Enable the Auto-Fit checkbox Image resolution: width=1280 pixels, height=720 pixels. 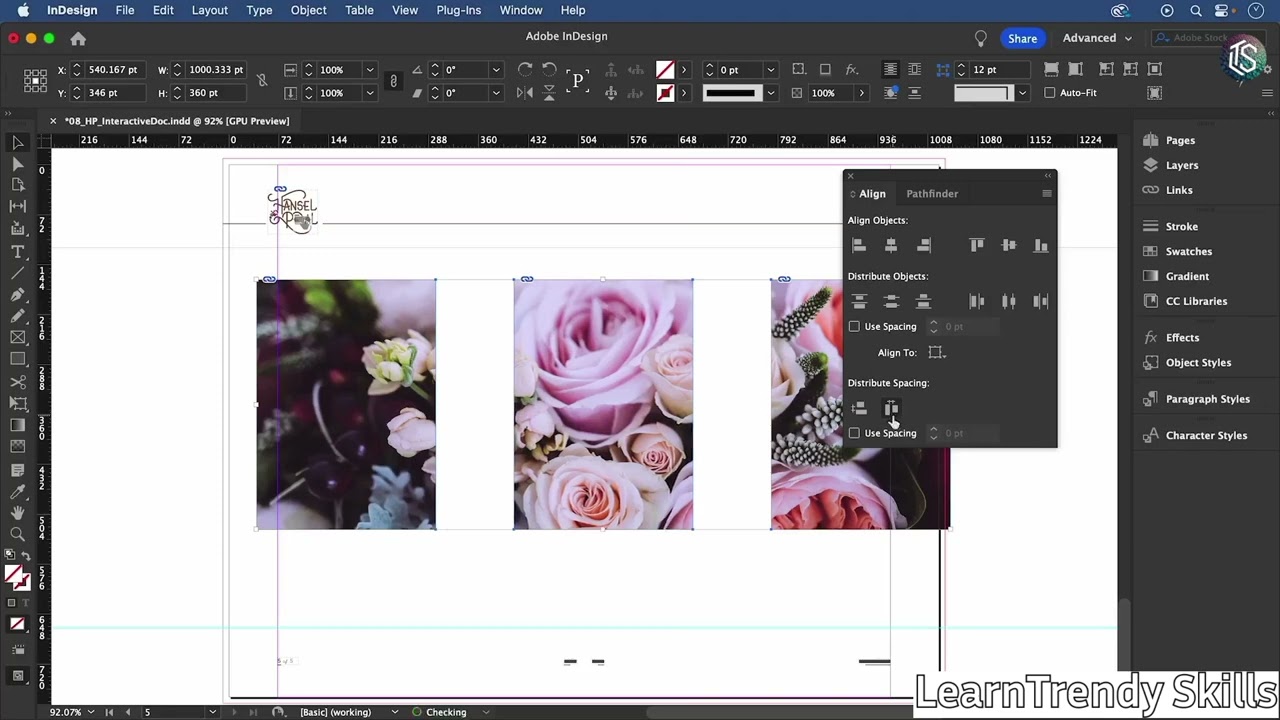click(1049, 93)
